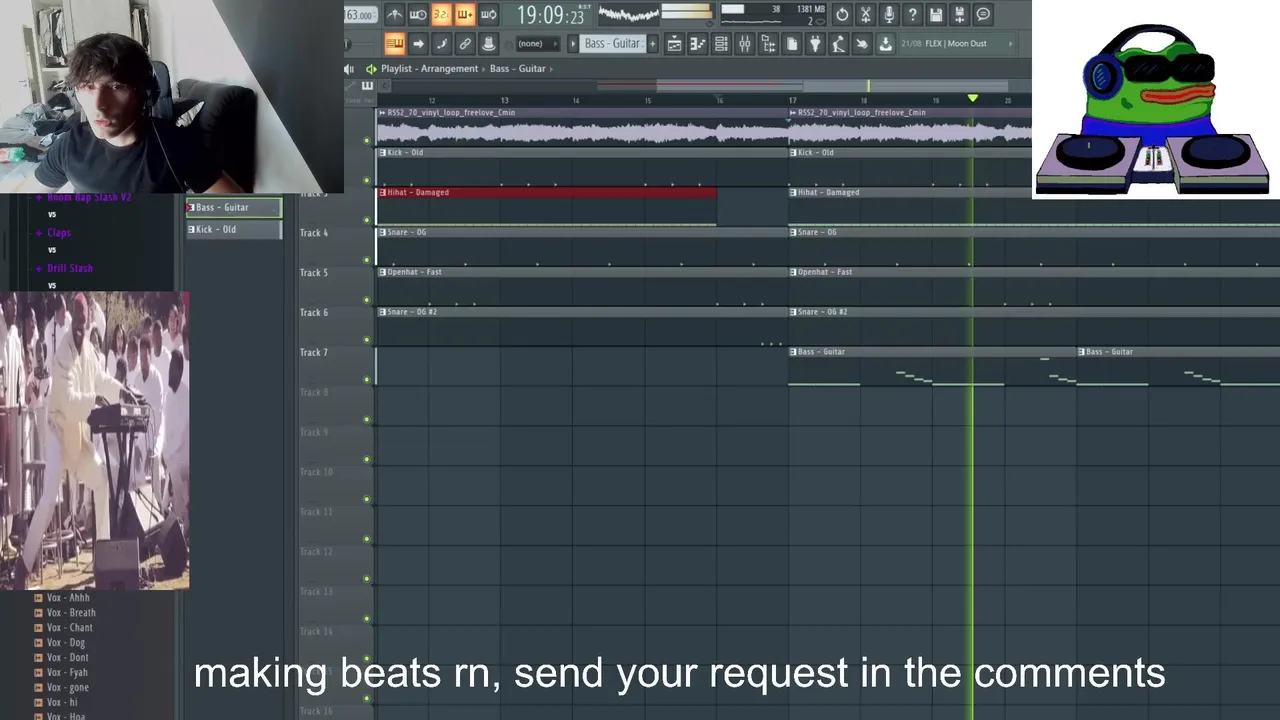Open the Playlist view icon
Screen dimensions: 1280x720
(x=674, y=44)
